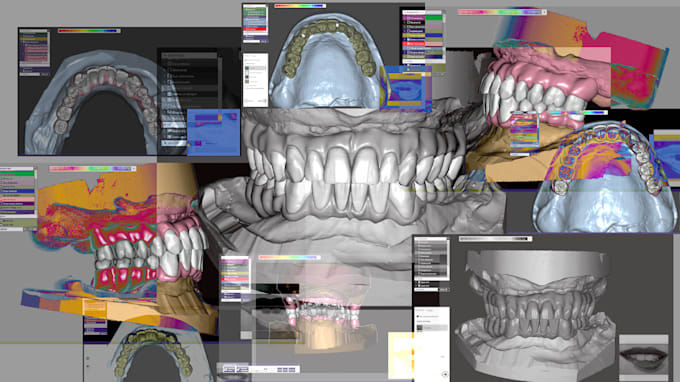Select the yellow row in the top-left window's layer list
This screenshot has width=680, height=382.
pos(34,39)
